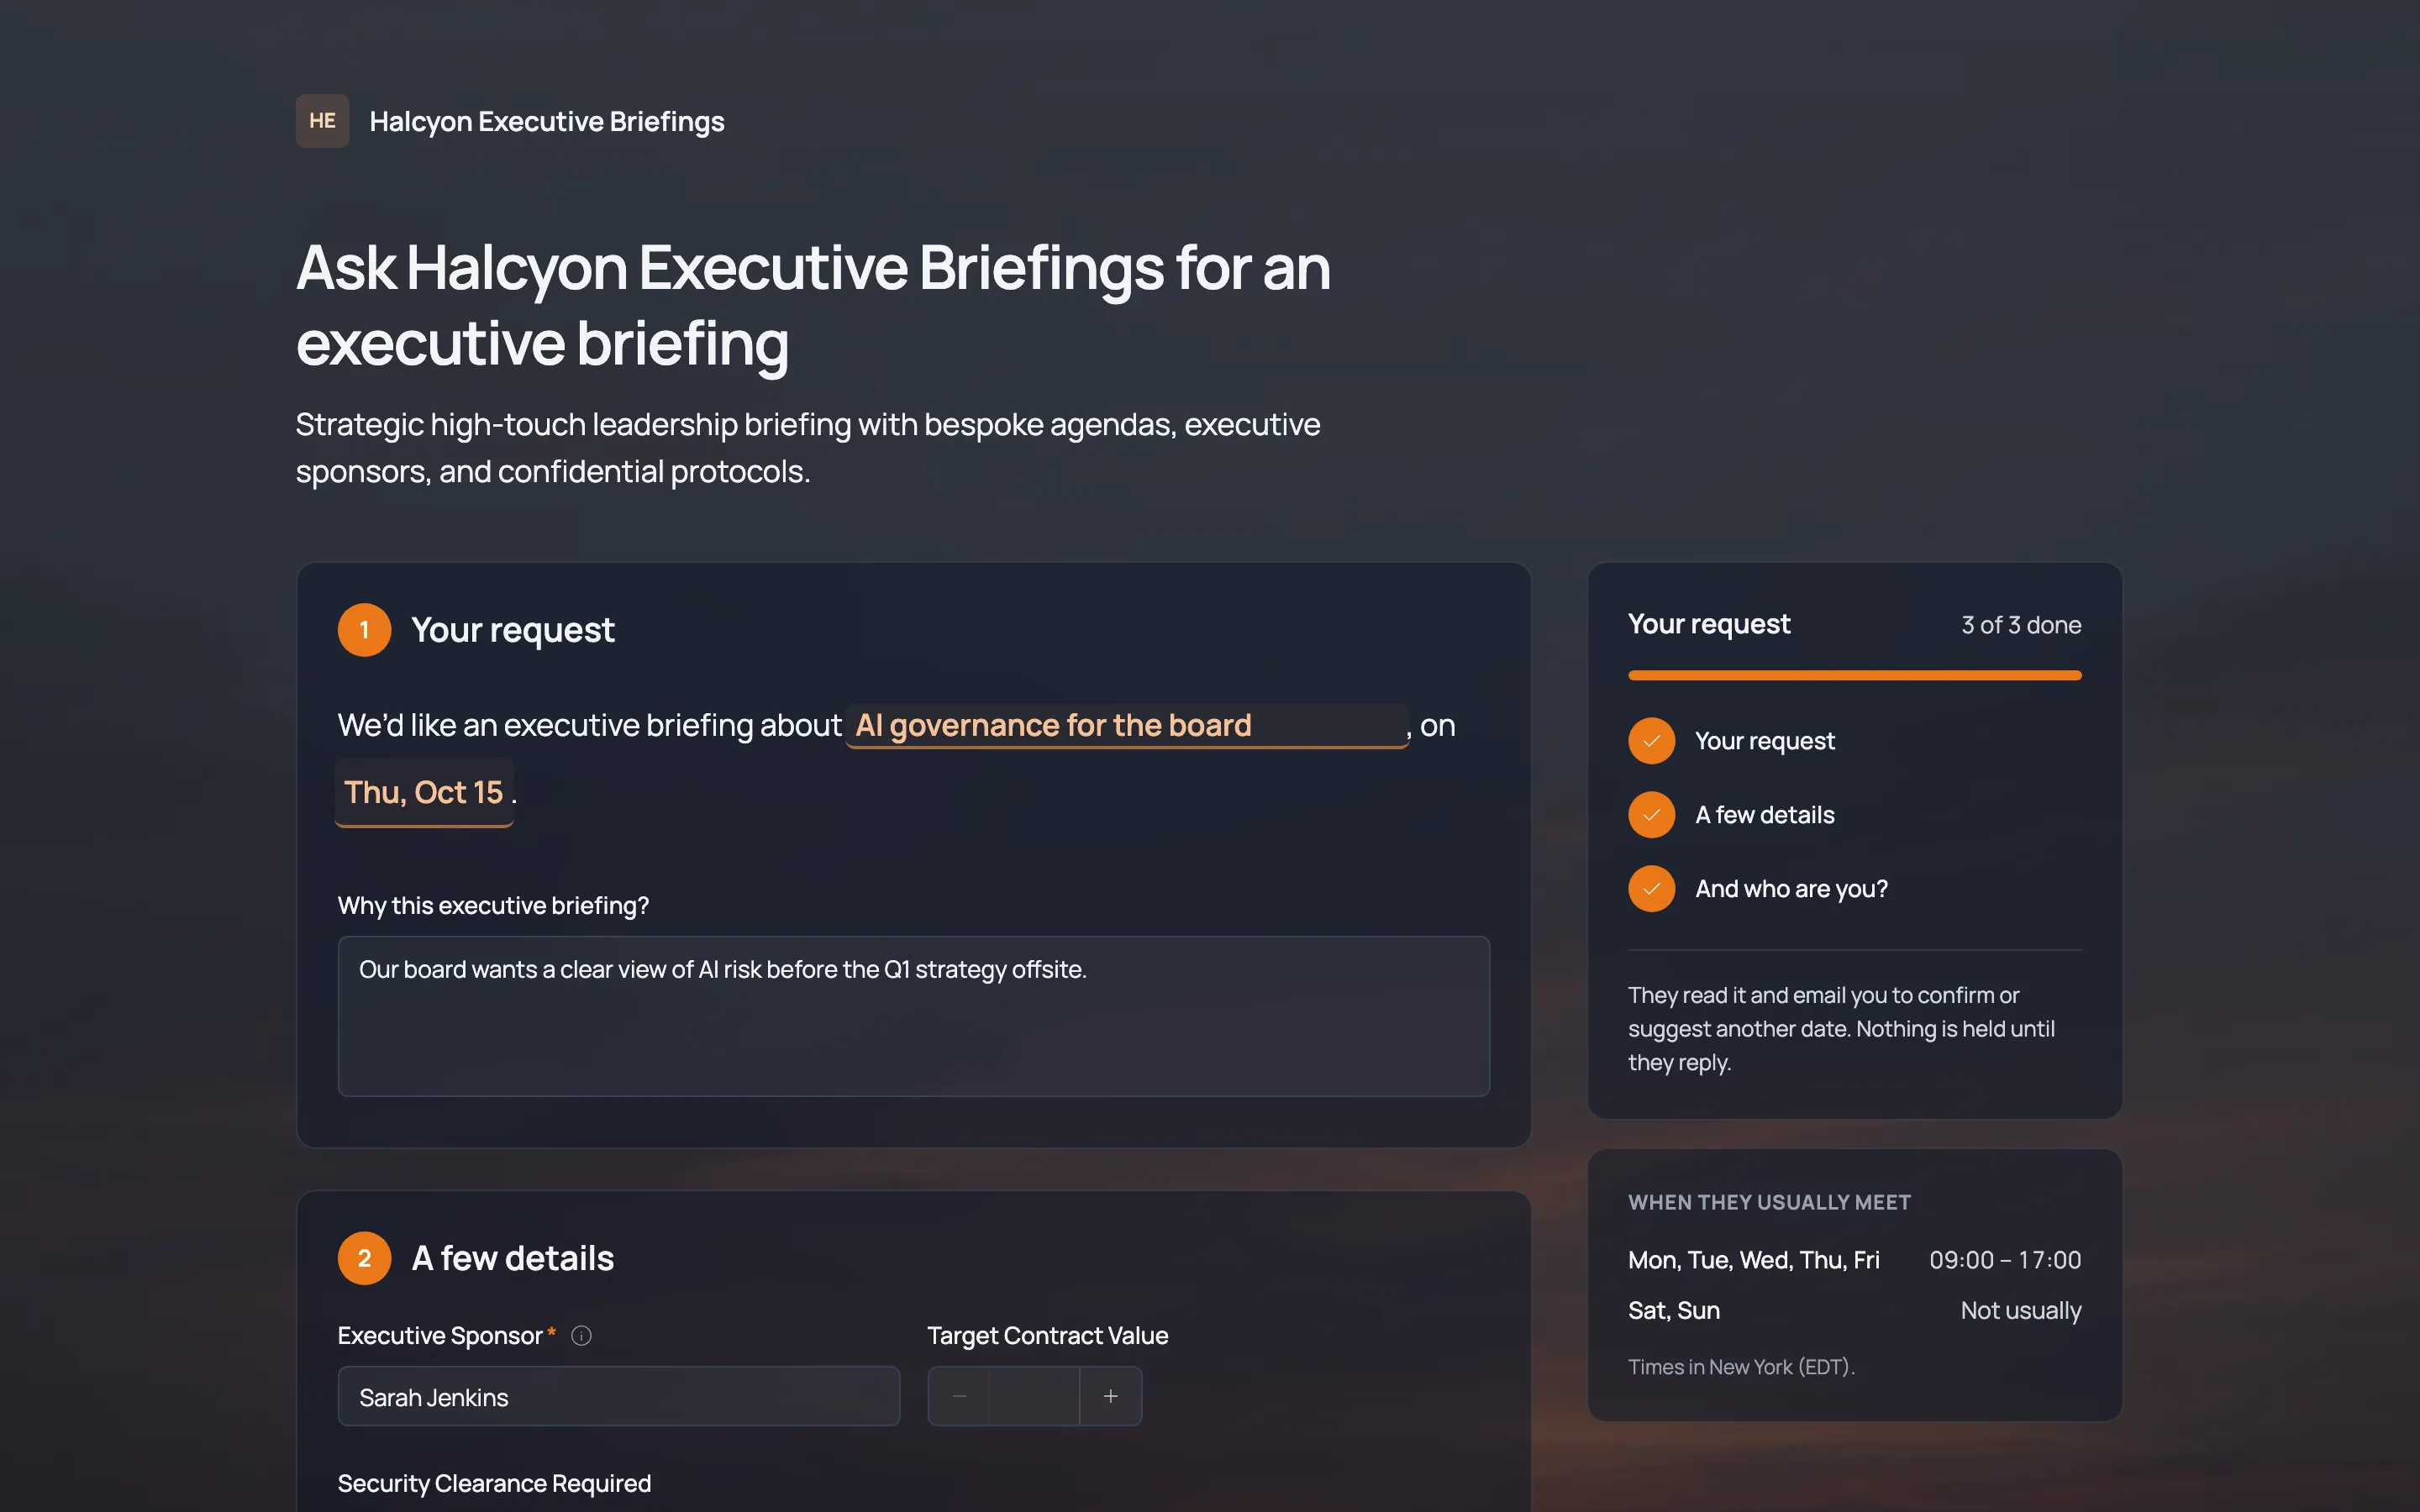Edit the briefing topic field 'AI governance for the board'
2420x1512 pixels.
pos(1127,725)
